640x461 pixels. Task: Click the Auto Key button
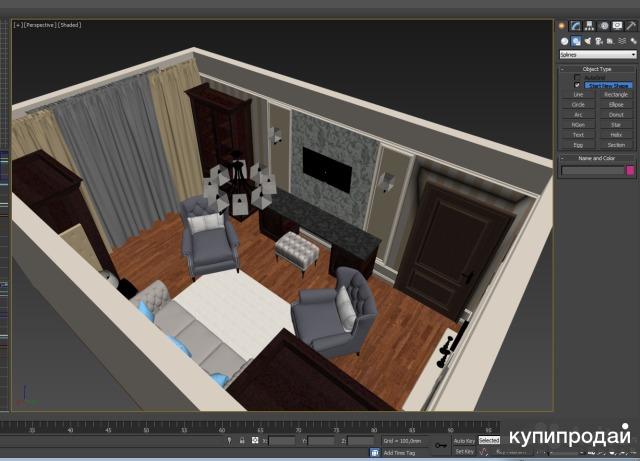[464, 440]
